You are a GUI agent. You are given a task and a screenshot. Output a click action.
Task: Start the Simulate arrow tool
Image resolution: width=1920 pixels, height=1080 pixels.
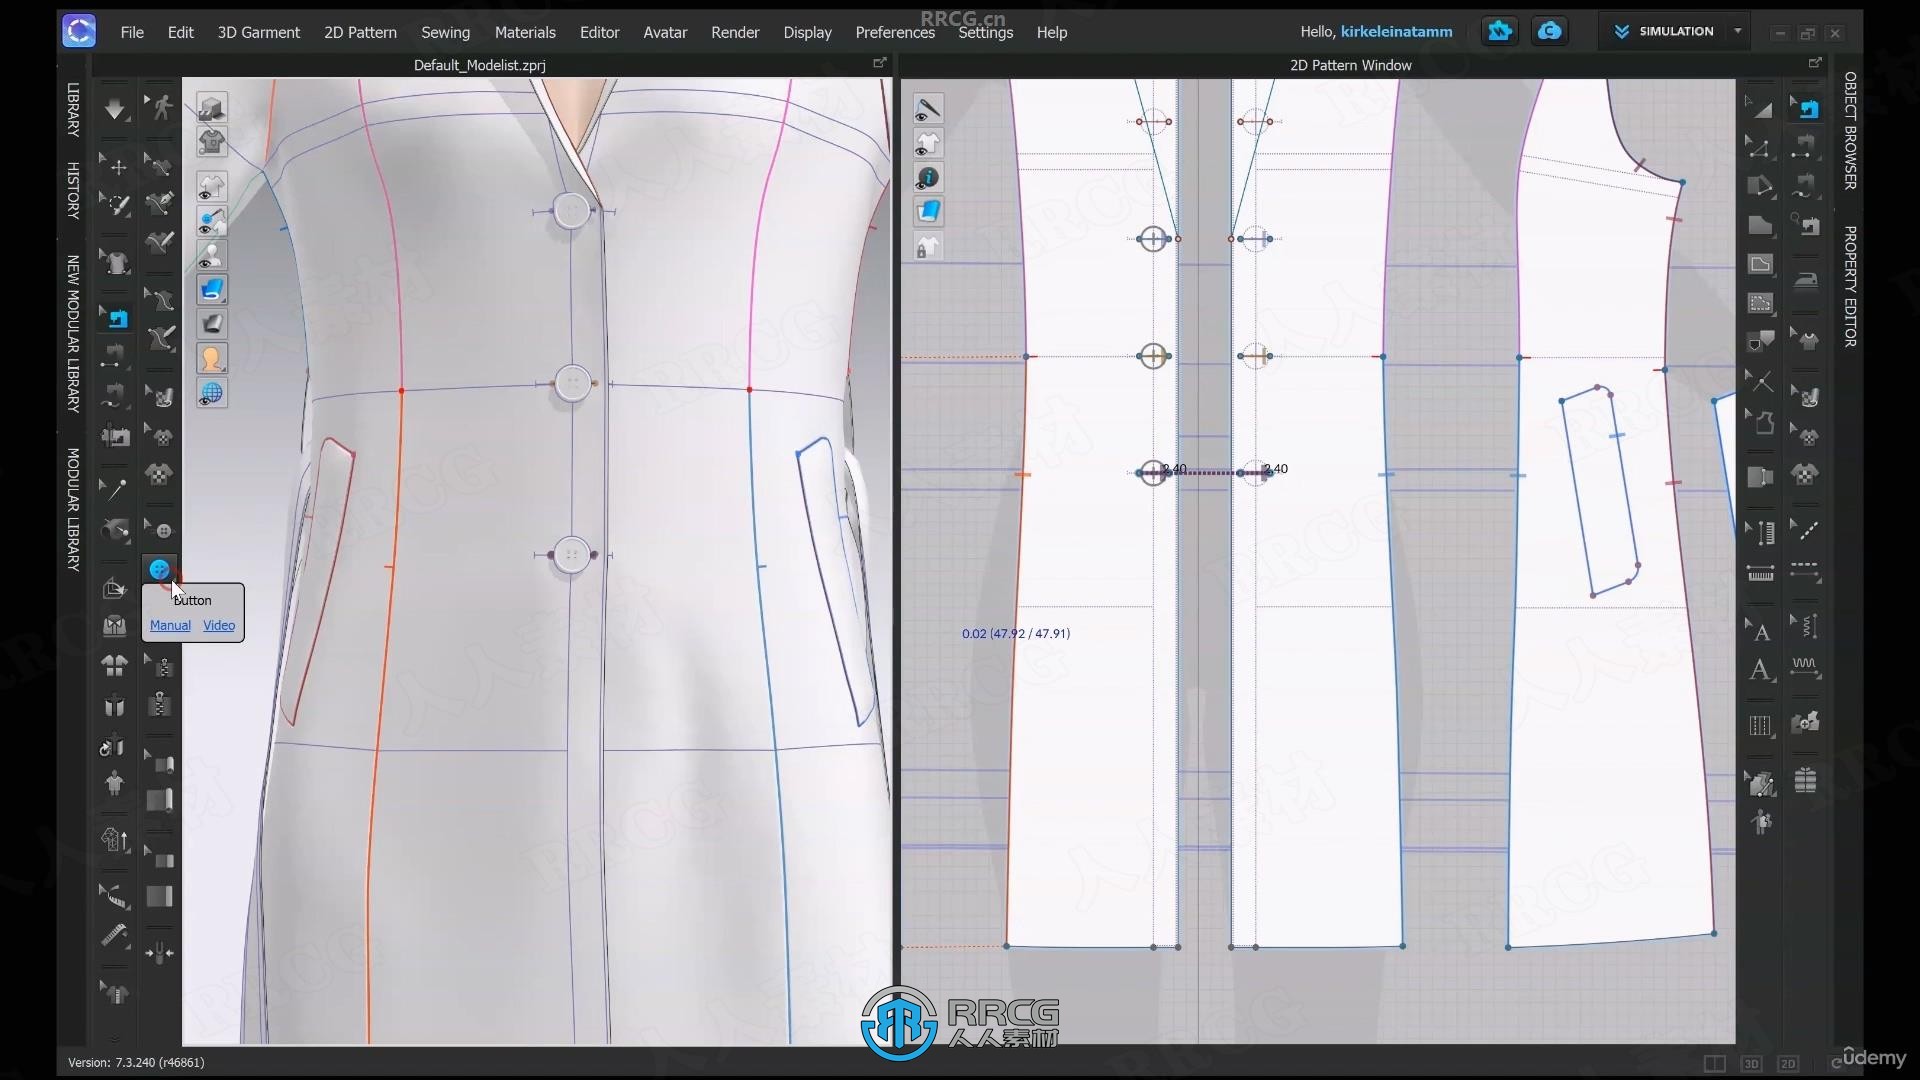pos(115,109)
